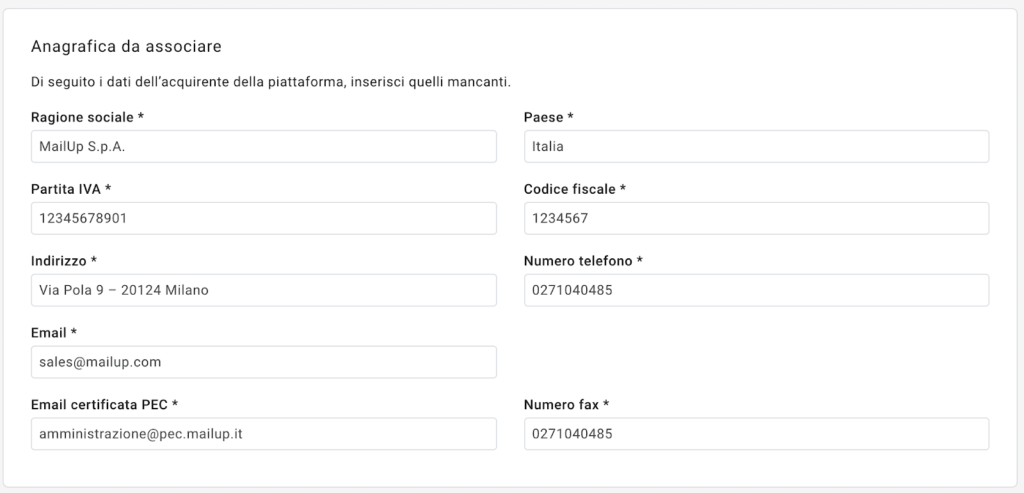
Task: Click the "Email certificata PEC *" label
Action: (x=104, y=405)
